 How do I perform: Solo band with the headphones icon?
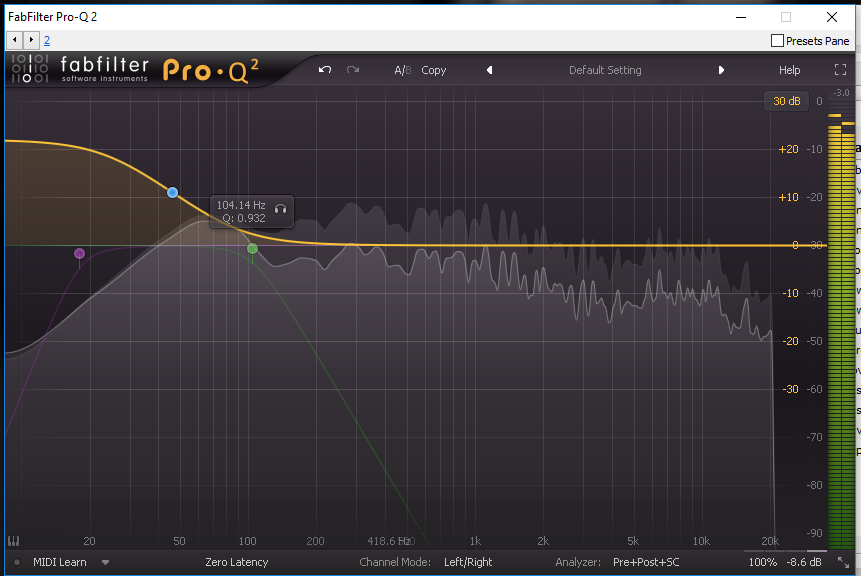[x=281, y=209]
